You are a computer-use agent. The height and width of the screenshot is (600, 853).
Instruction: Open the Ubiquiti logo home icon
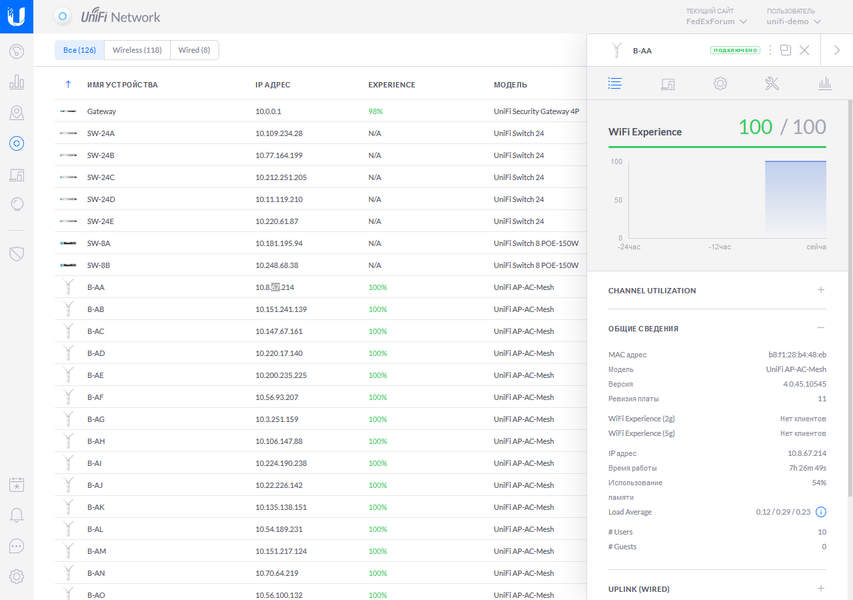coord(16,16)
